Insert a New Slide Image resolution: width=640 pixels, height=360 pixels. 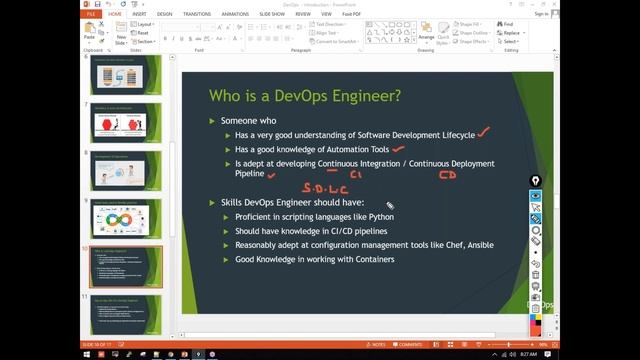(x=121, y=33)
